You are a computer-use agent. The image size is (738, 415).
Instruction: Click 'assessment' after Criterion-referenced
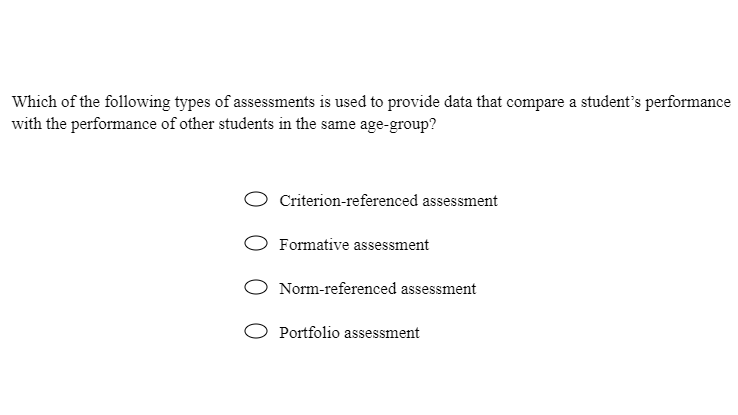coord(460,201)
